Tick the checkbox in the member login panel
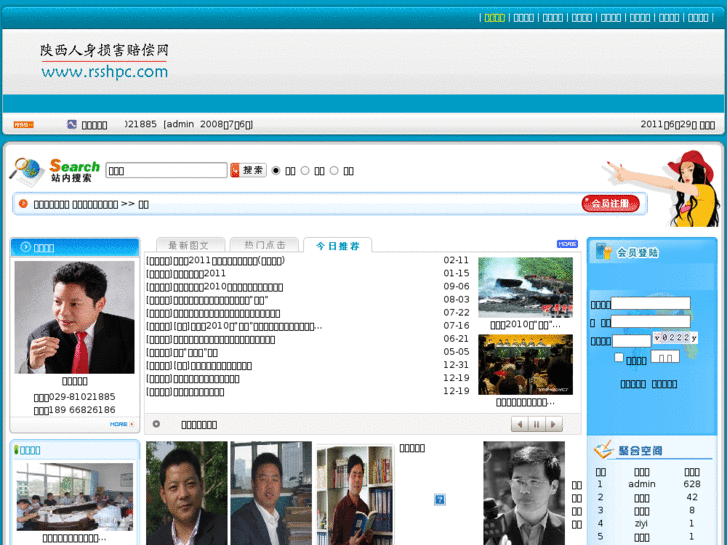Screen dimensions: 727x545 619,357
